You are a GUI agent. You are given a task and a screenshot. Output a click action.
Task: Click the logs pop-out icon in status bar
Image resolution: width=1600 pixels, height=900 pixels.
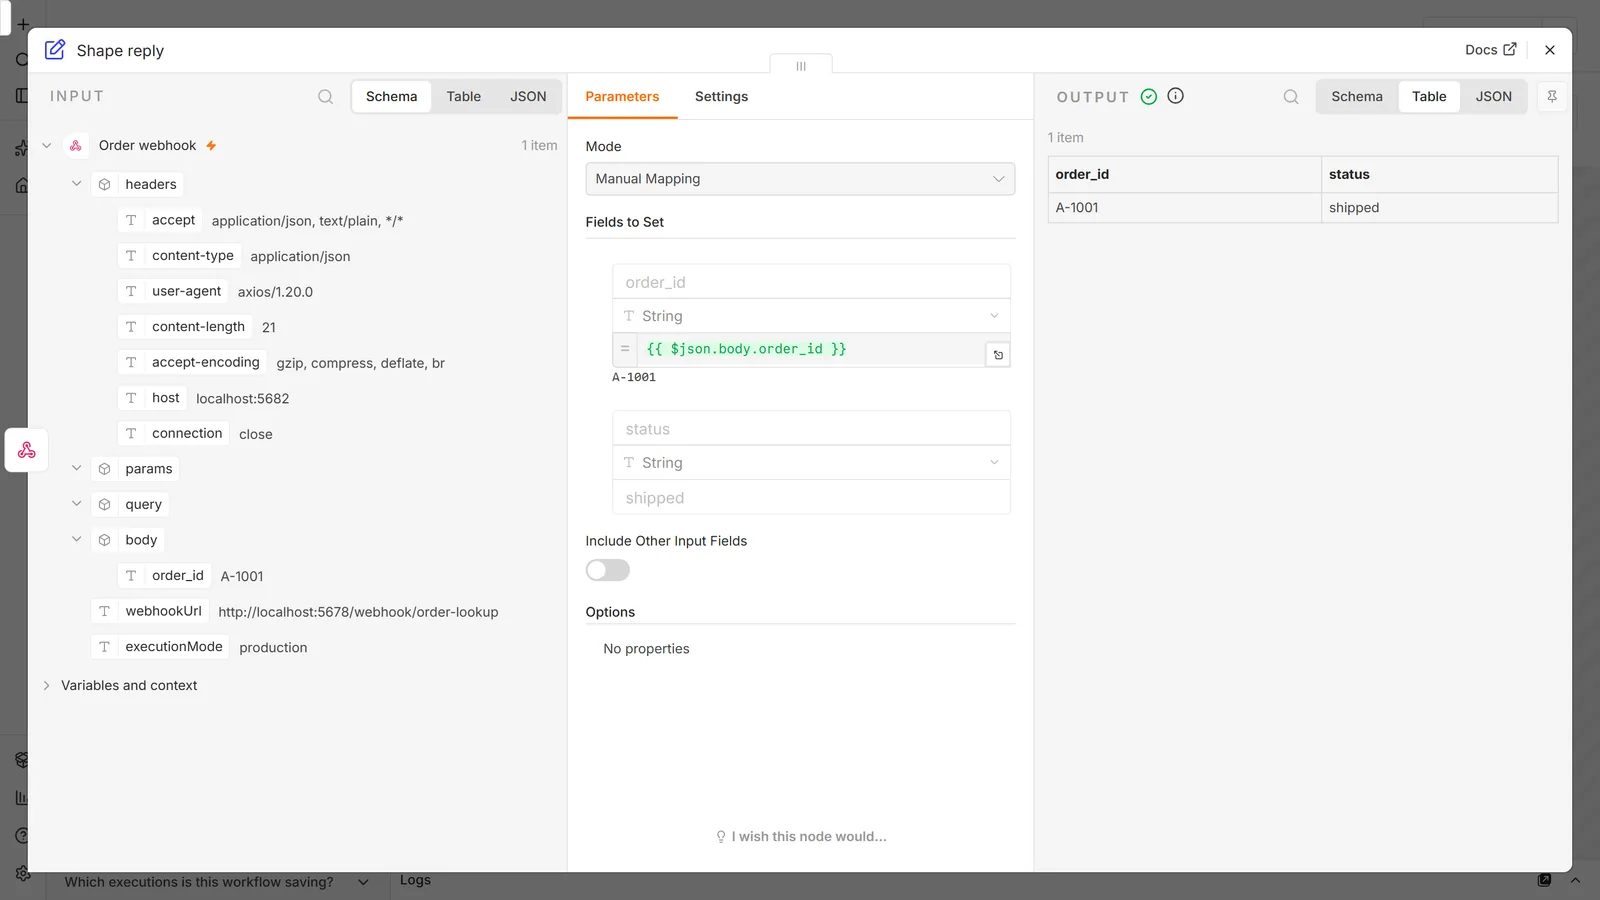tap(1545, 880)
